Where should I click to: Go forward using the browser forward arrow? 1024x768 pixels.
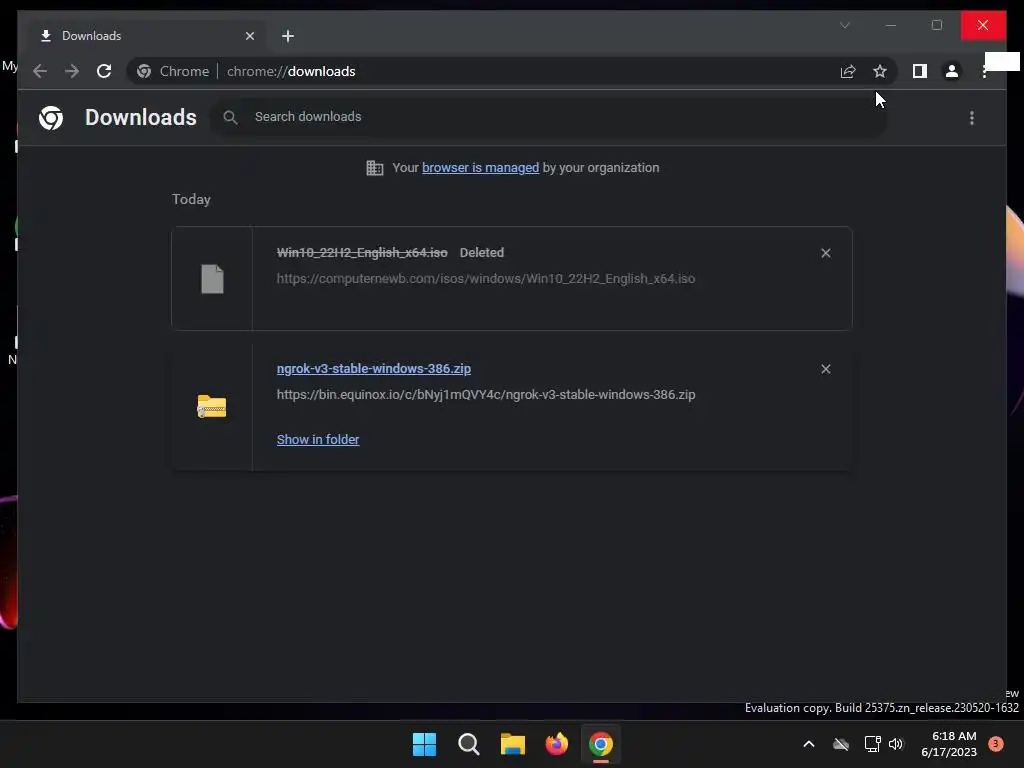72,71
